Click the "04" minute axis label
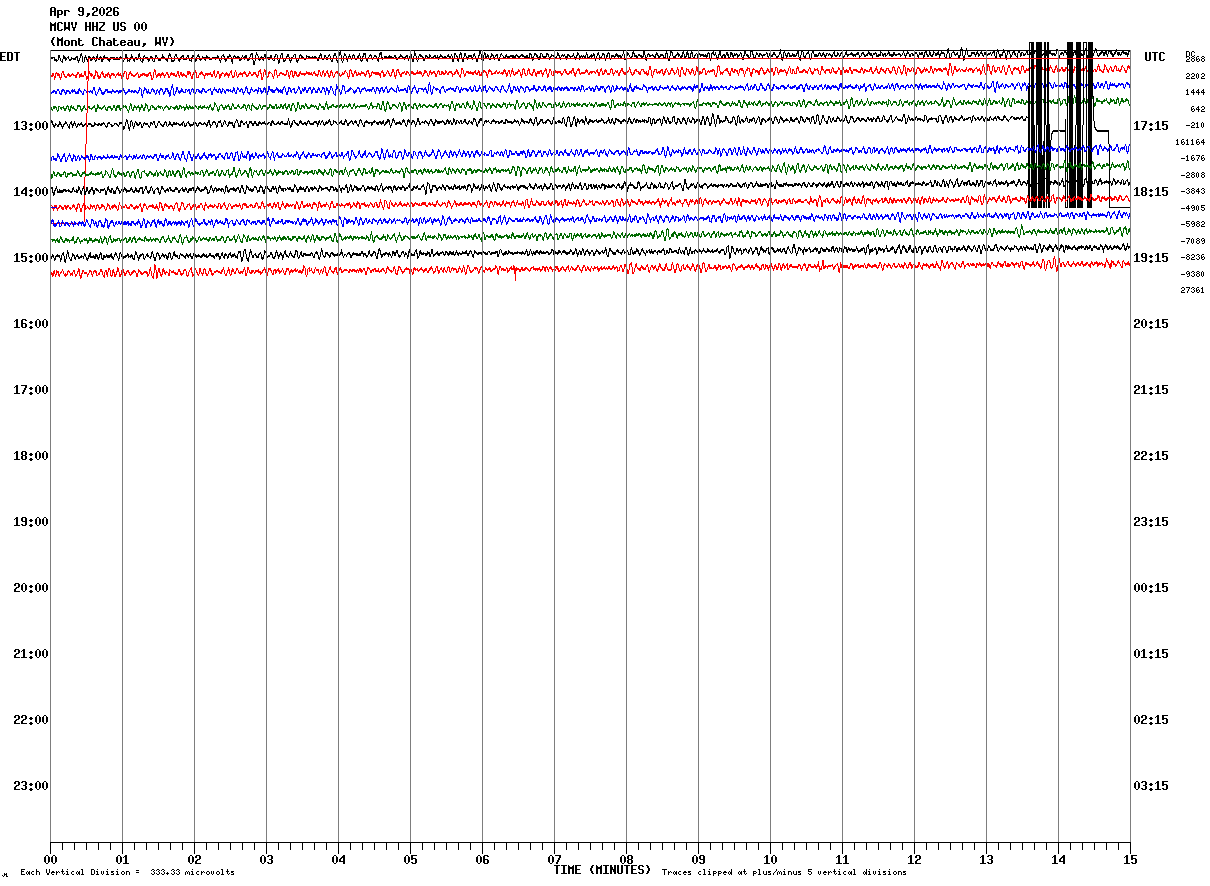Screen dimensions: 1210x886 point(338,860)
